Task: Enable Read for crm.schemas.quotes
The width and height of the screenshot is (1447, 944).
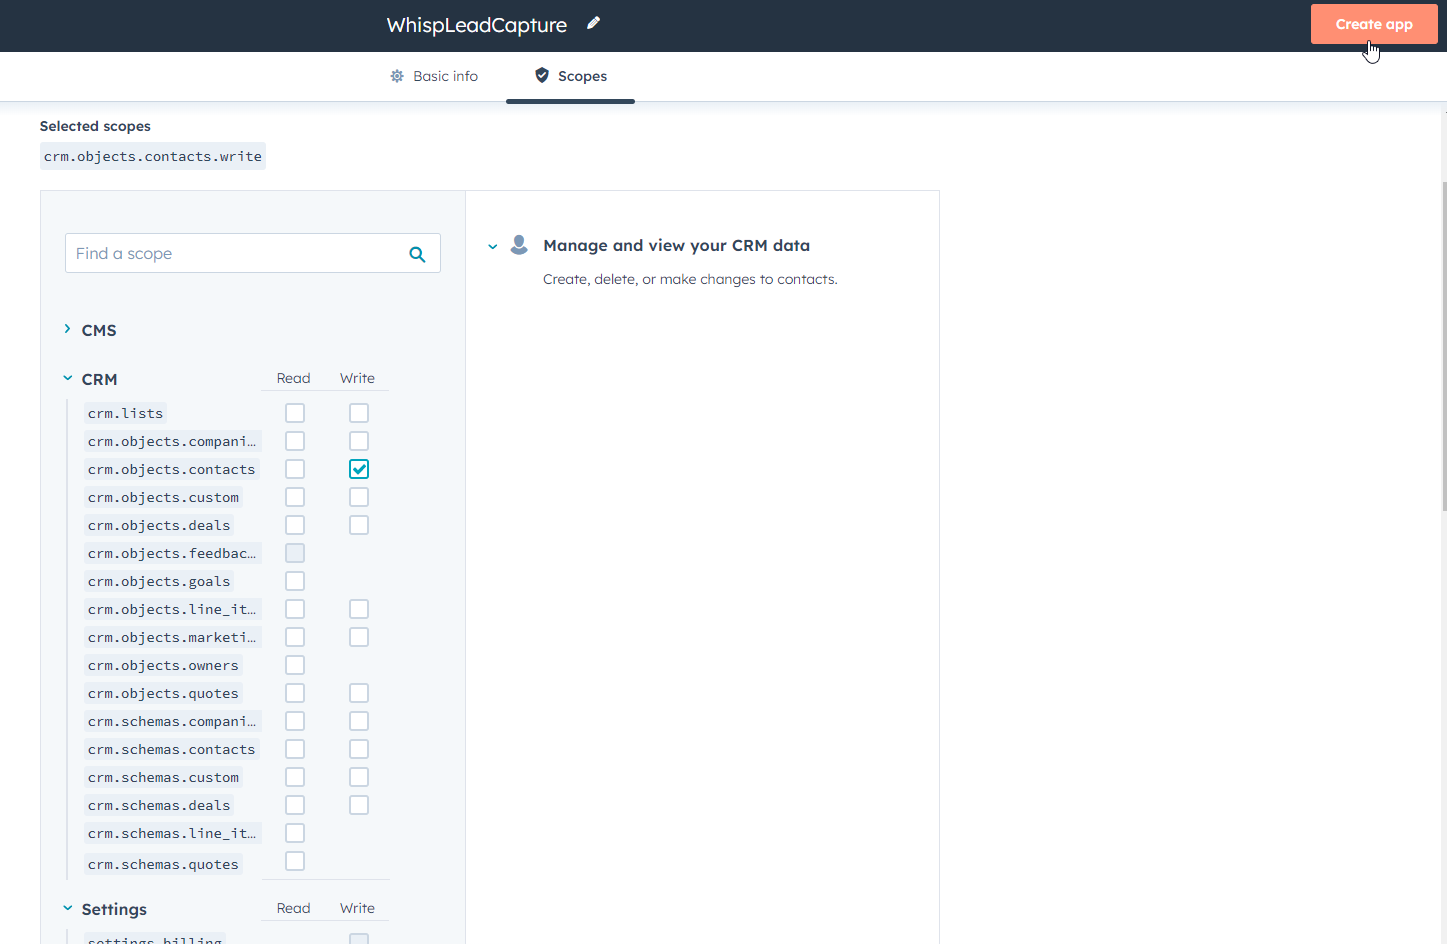Action: tap(295, 861)
